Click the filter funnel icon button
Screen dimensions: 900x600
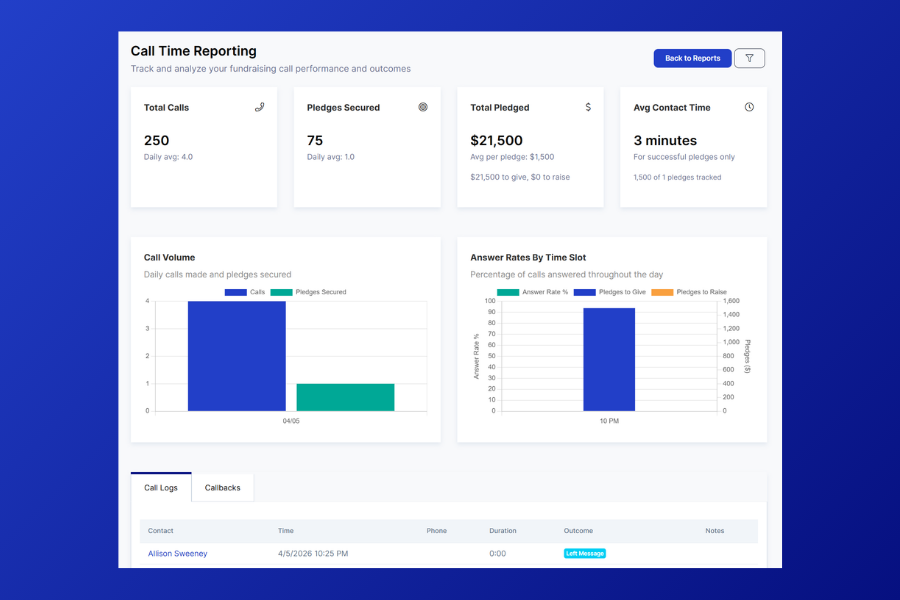749,58
